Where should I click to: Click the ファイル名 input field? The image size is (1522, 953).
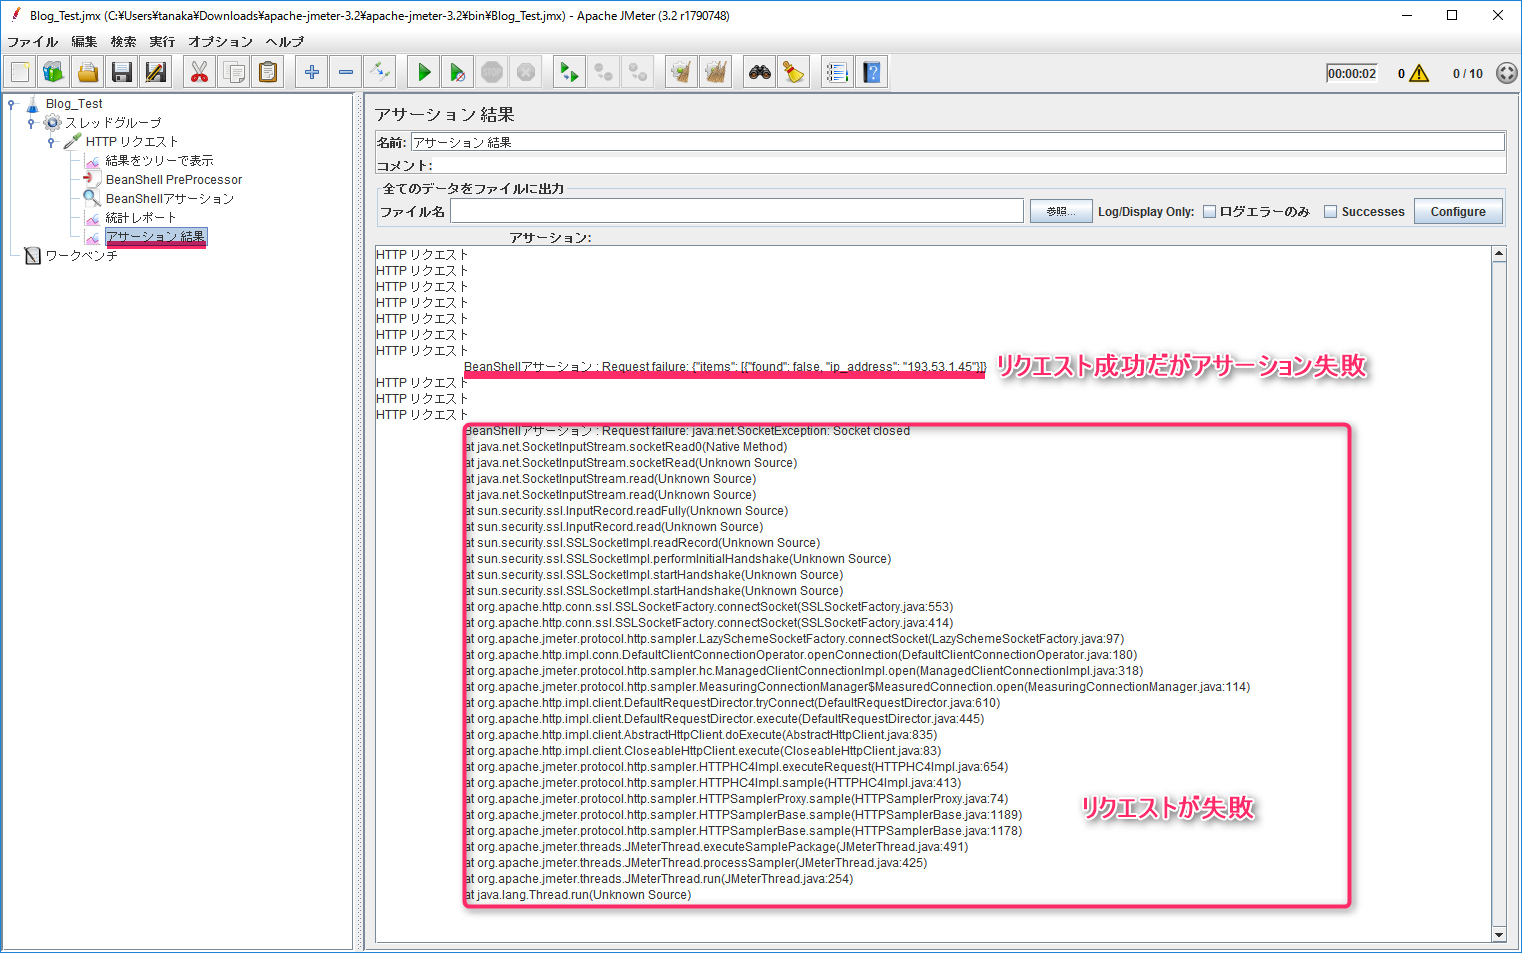pyautogui.click(x=737, y=211)
